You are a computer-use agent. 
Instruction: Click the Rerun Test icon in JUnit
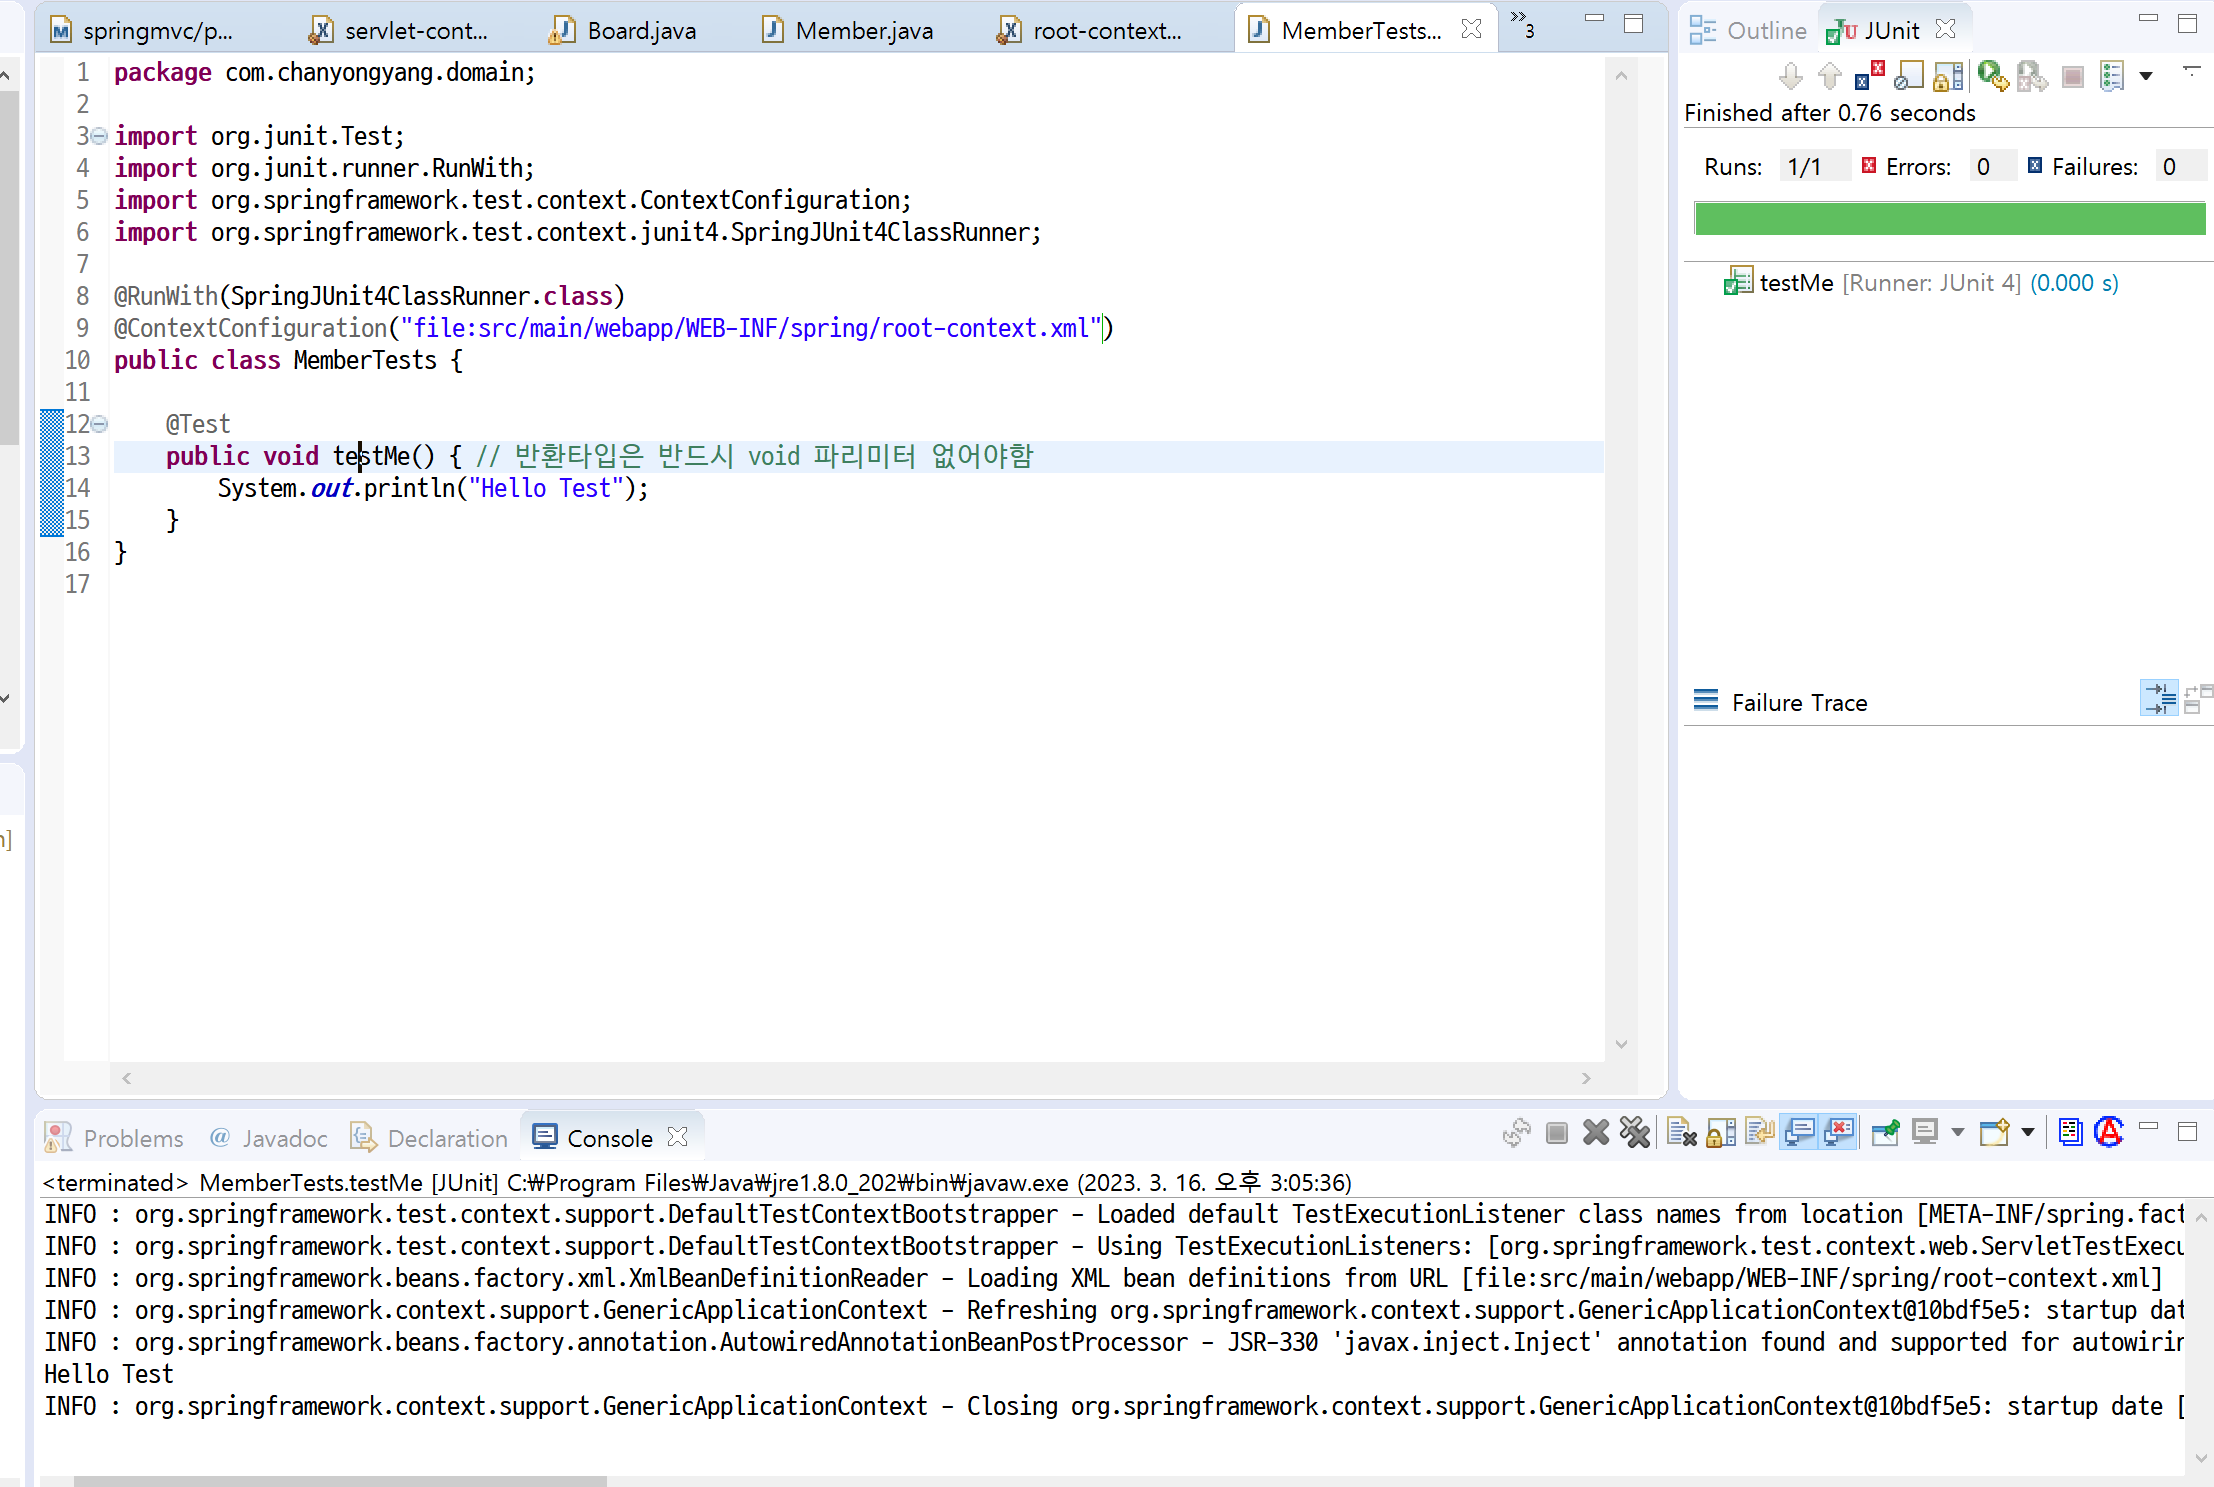click(x=1991, y=76)
